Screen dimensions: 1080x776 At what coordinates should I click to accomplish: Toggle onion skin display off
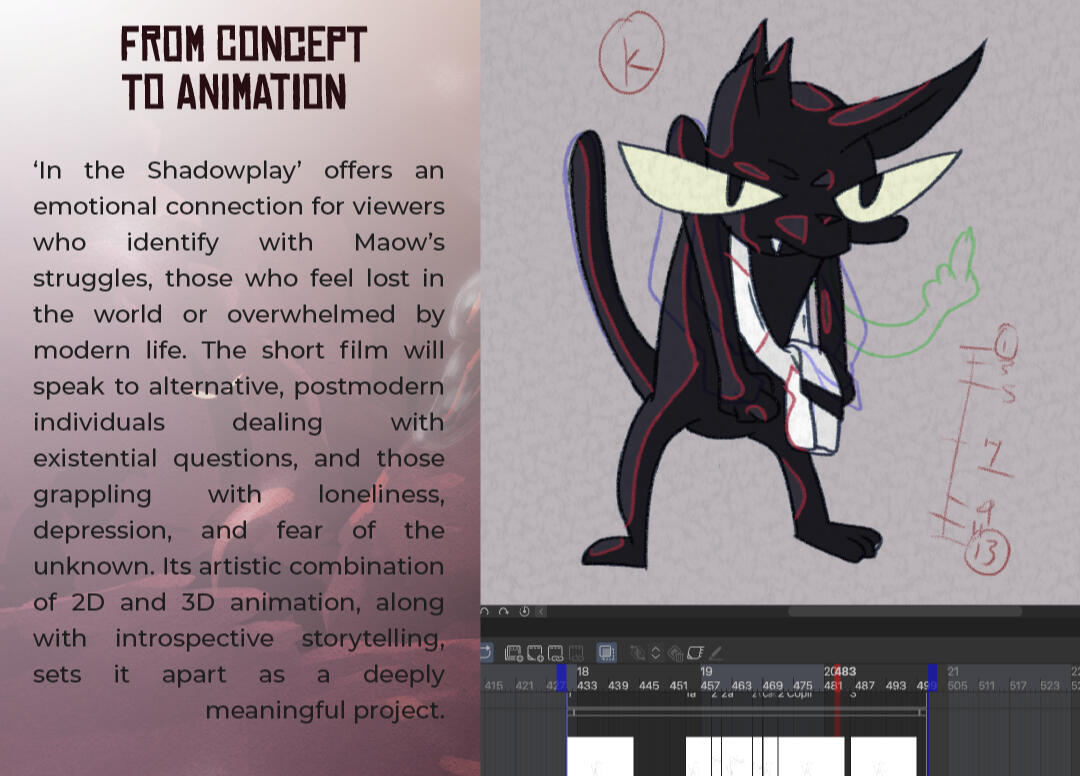click(x=606, y=652)
